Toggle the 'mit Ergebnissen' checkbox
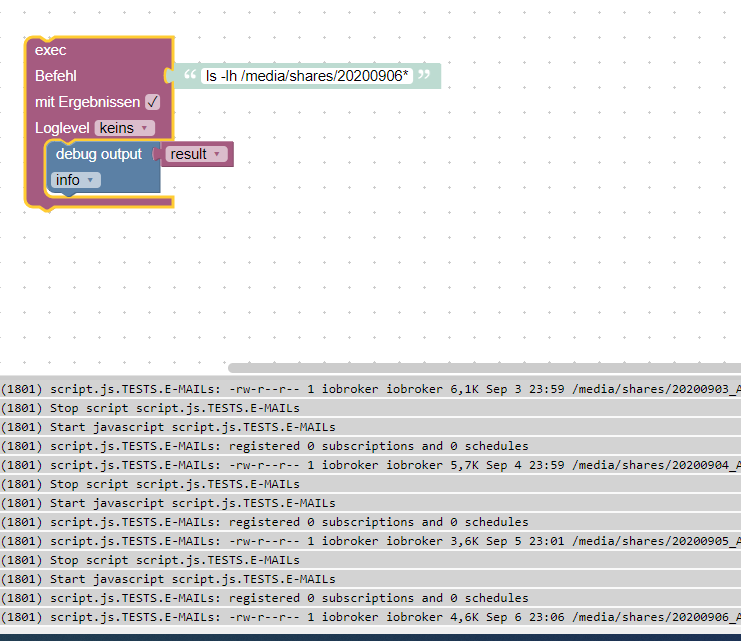The image size is (741, 641). click(152, 102)
